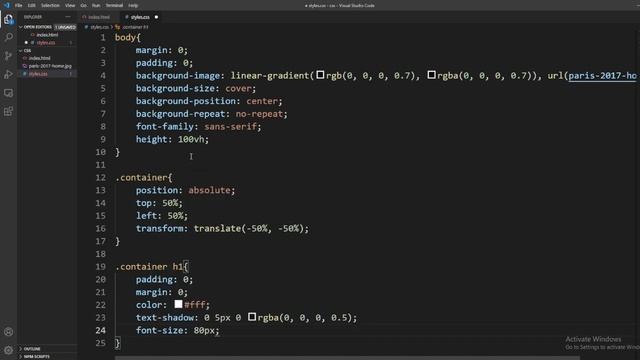Open the Edit menu
640x360 pixels.
click(31, 5)
